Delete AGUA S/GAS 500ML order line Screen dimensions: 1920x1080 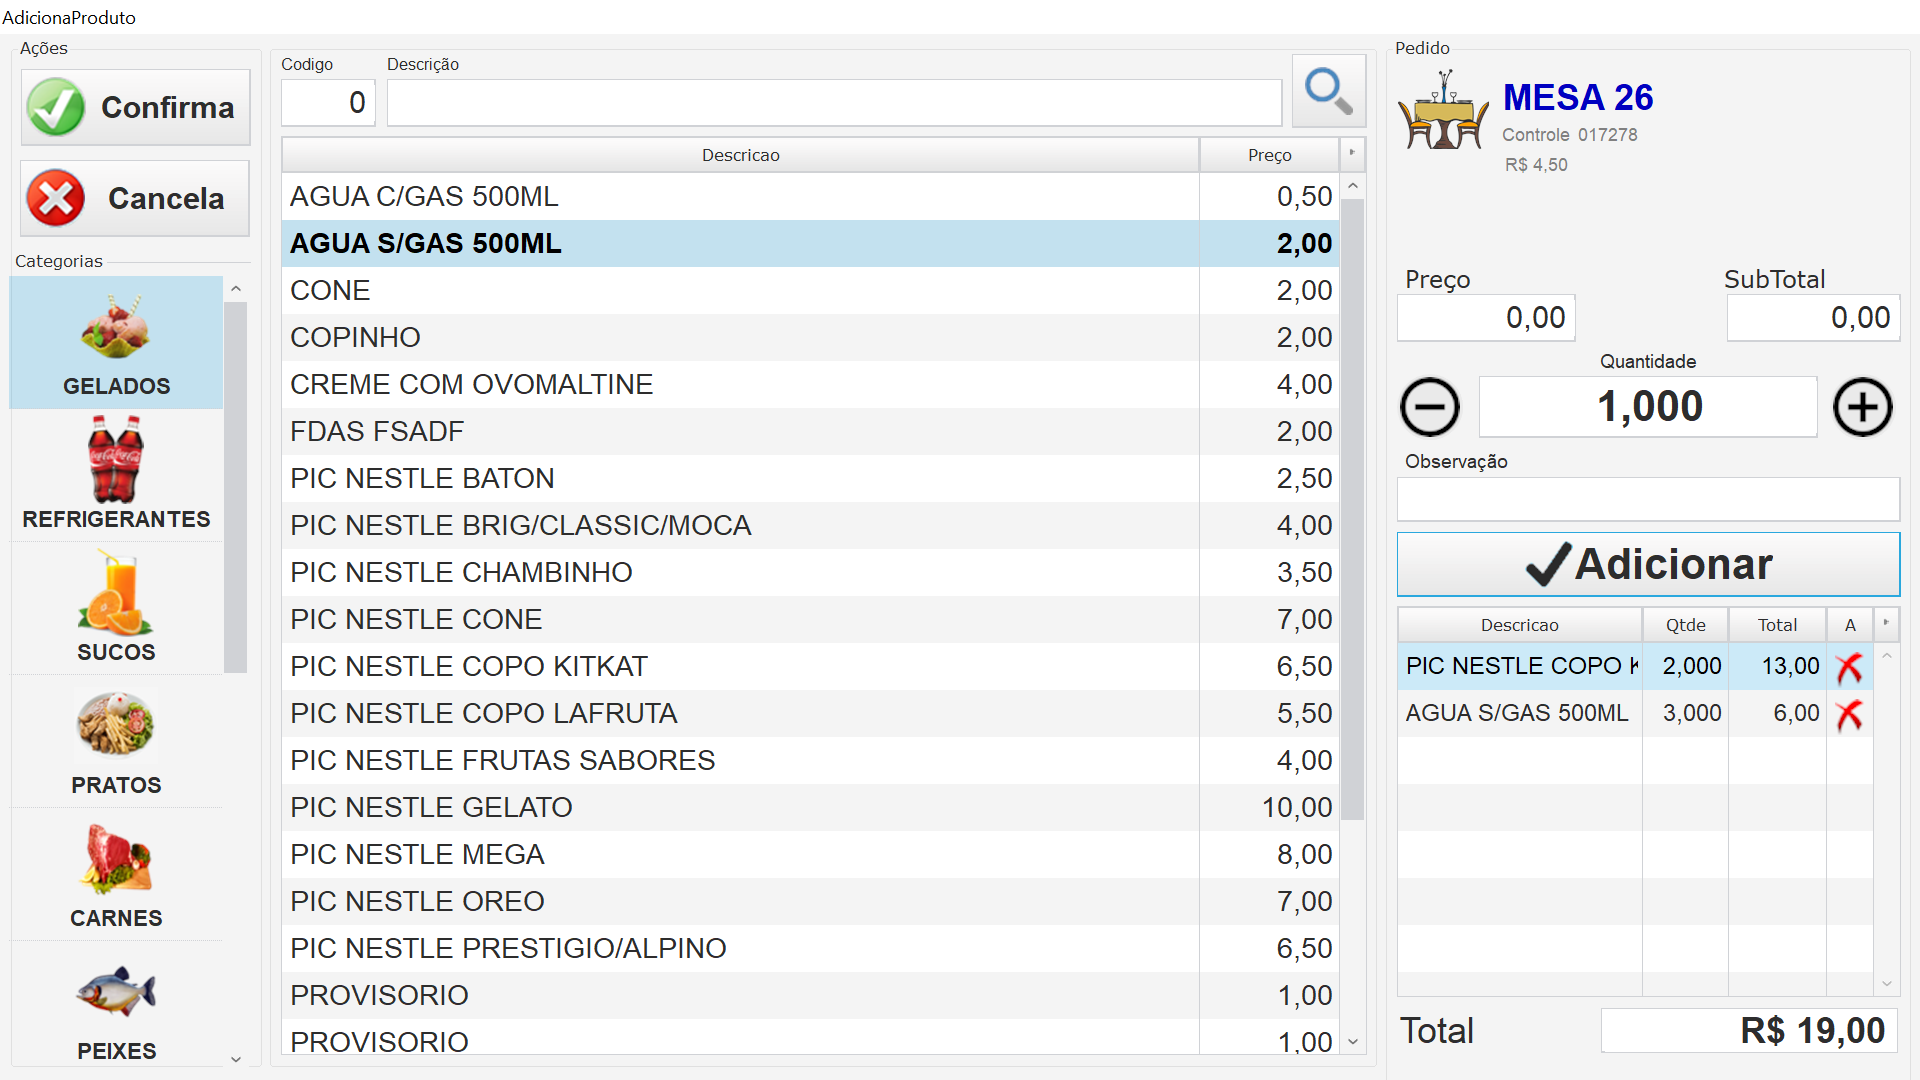pos(1849,714)
